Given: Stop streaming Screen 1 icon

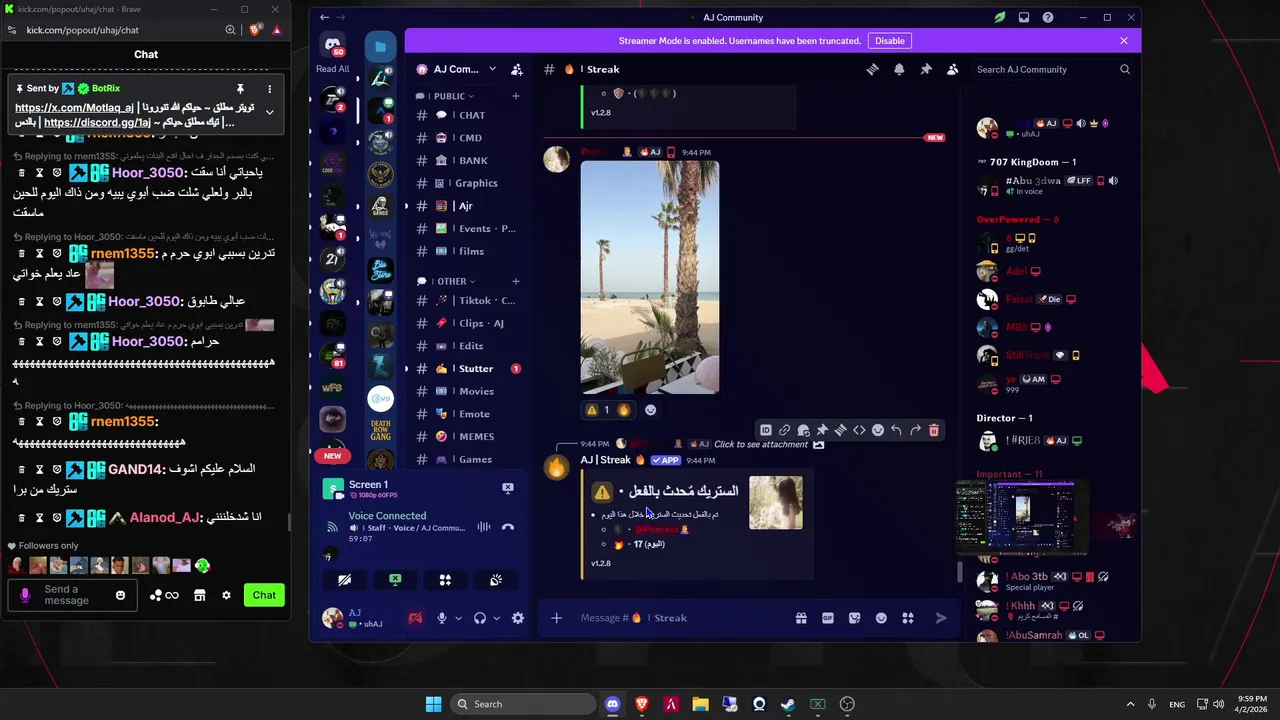Looking at the screenshot, I should (x=508, y=488).
